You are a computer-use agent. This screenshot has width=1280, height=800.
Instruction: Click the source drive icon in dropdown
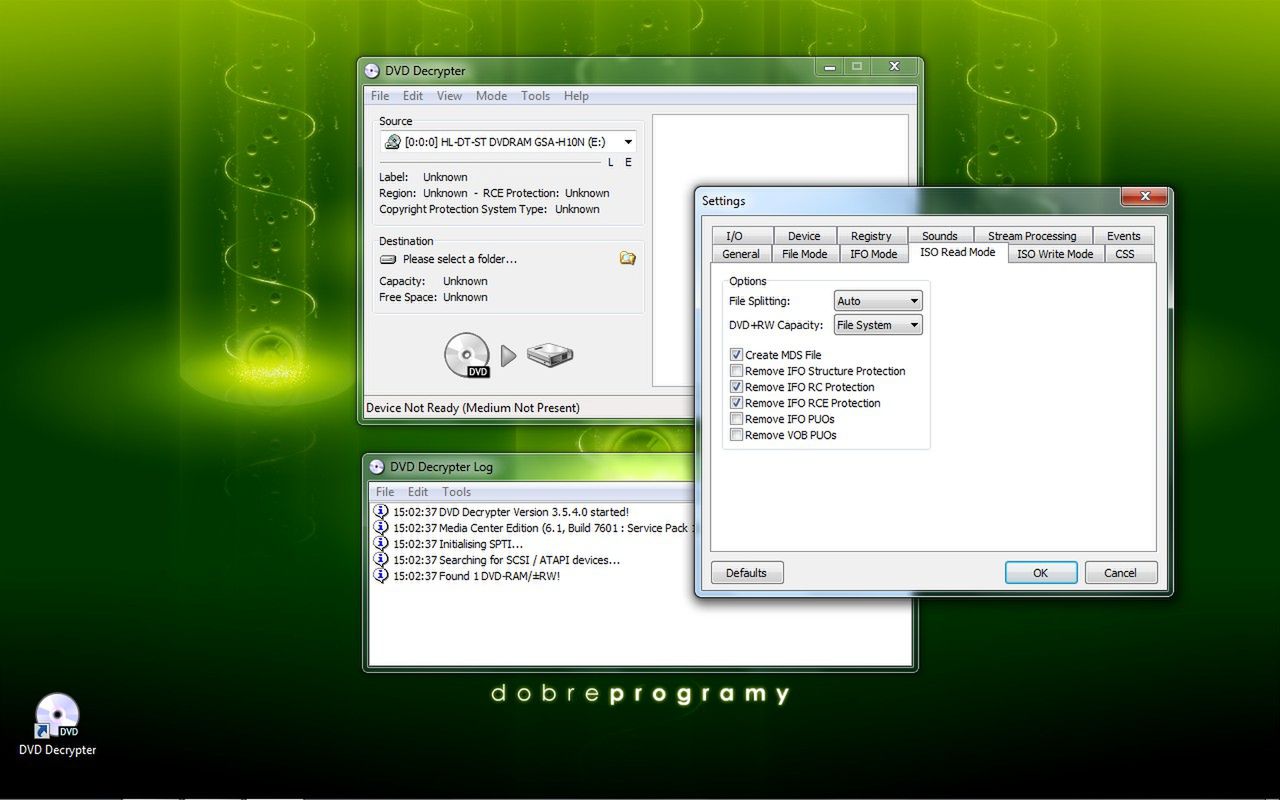point(393,142)
